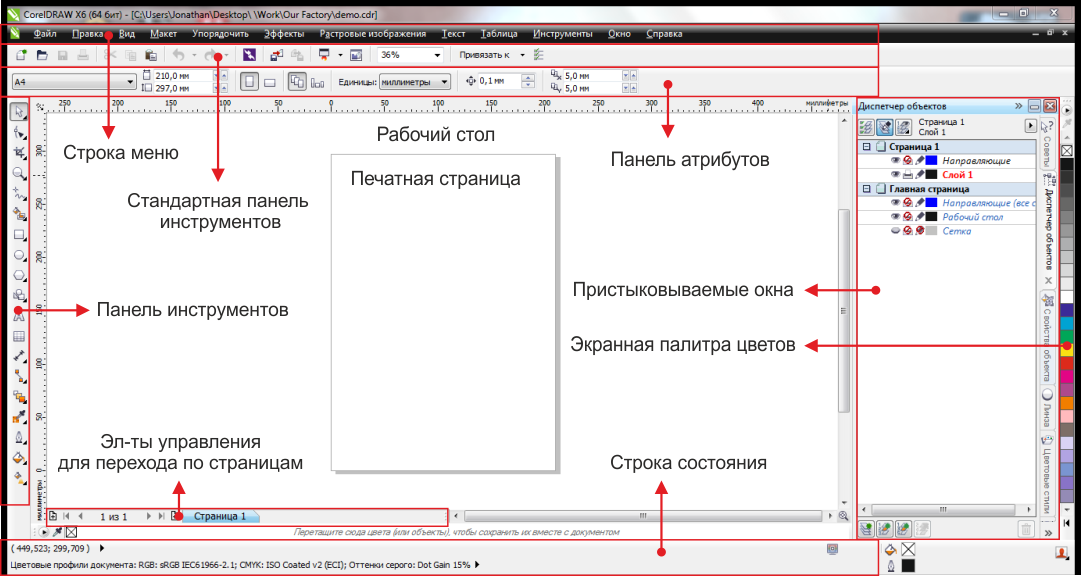Expand color profile details arrow in status bar
Image resolution: width=1081 pixels, height=576 pixels.
pyautogui.click(x=477, y=564)
